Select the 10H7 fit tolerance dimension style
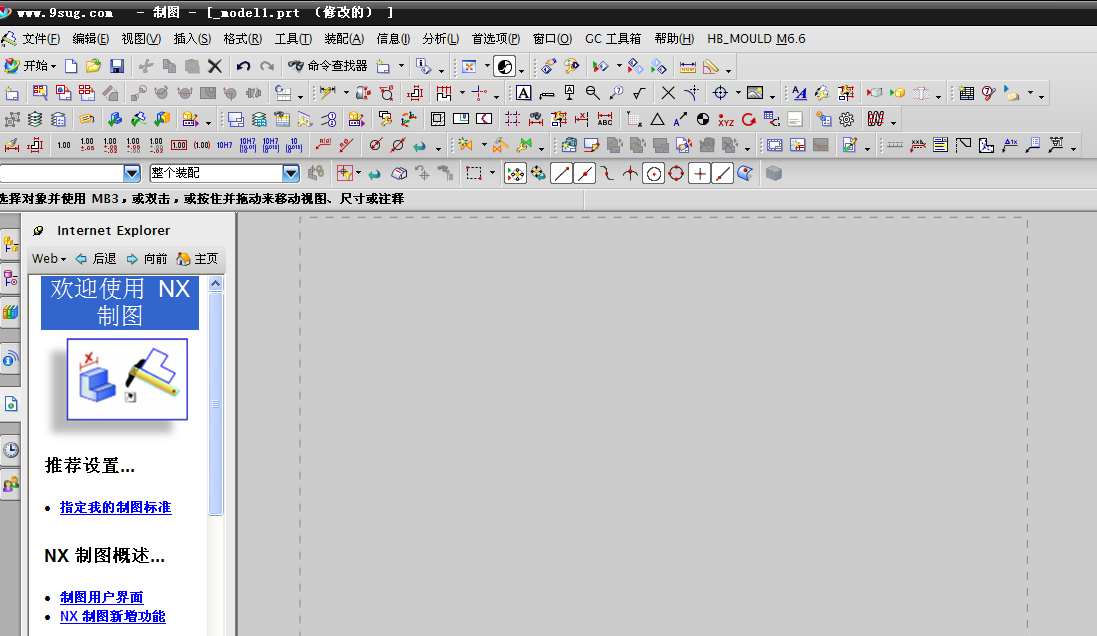1097x636 pixels. point(225,146)
